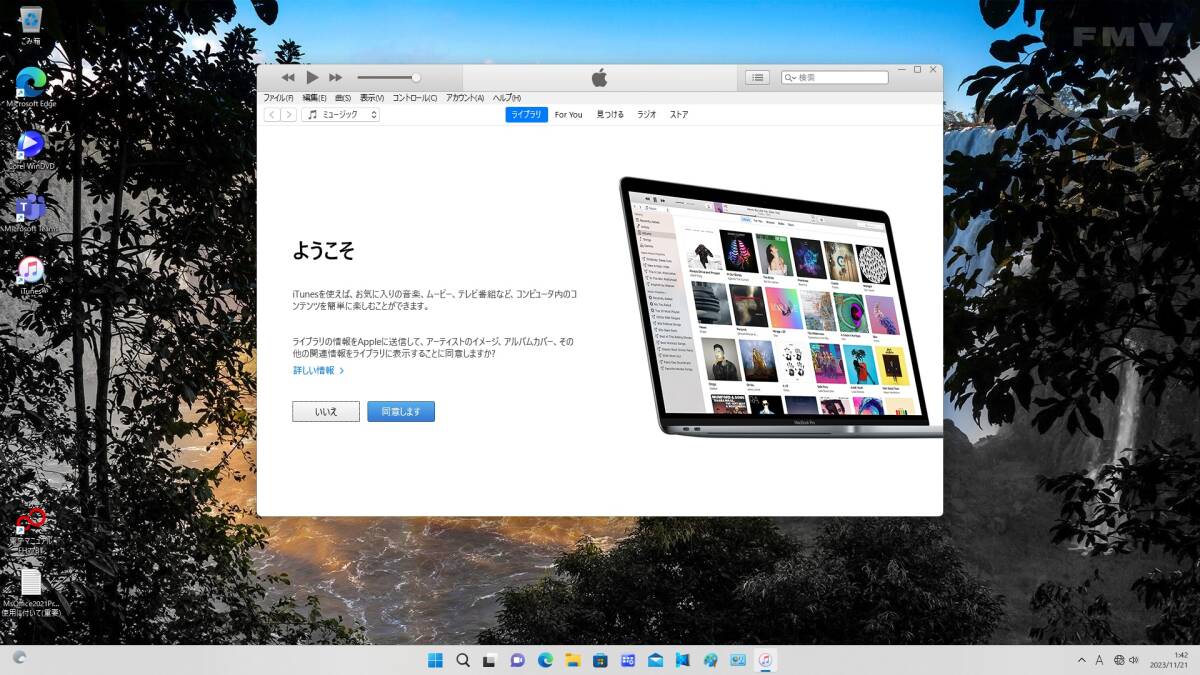This screenshot has width=1200, height=675.
Task: Click the 同意します button
Action: point(401,412)
